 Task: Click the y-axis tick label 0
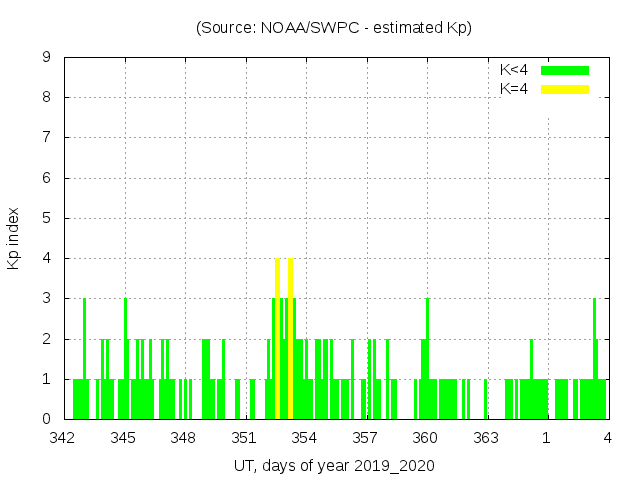point(47,419)
